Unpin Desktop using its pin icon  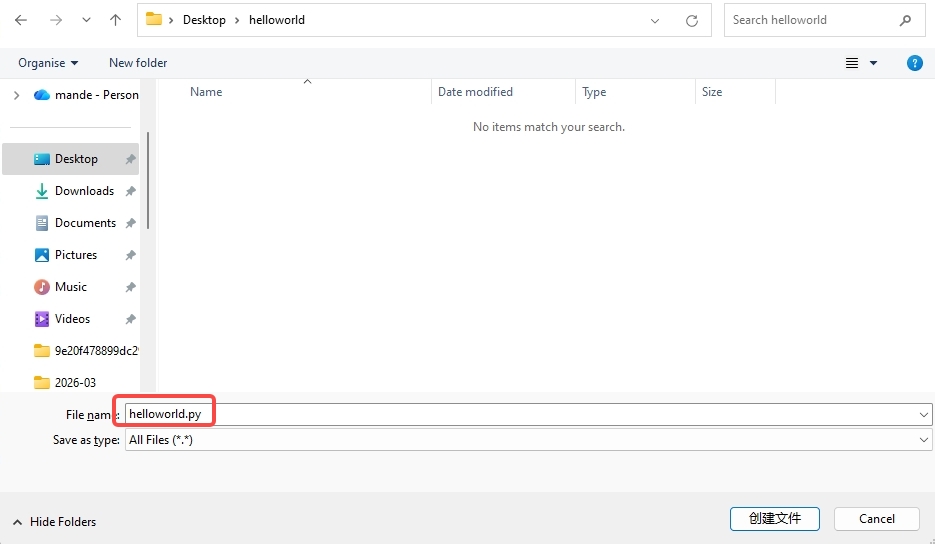tap(130, 159)
